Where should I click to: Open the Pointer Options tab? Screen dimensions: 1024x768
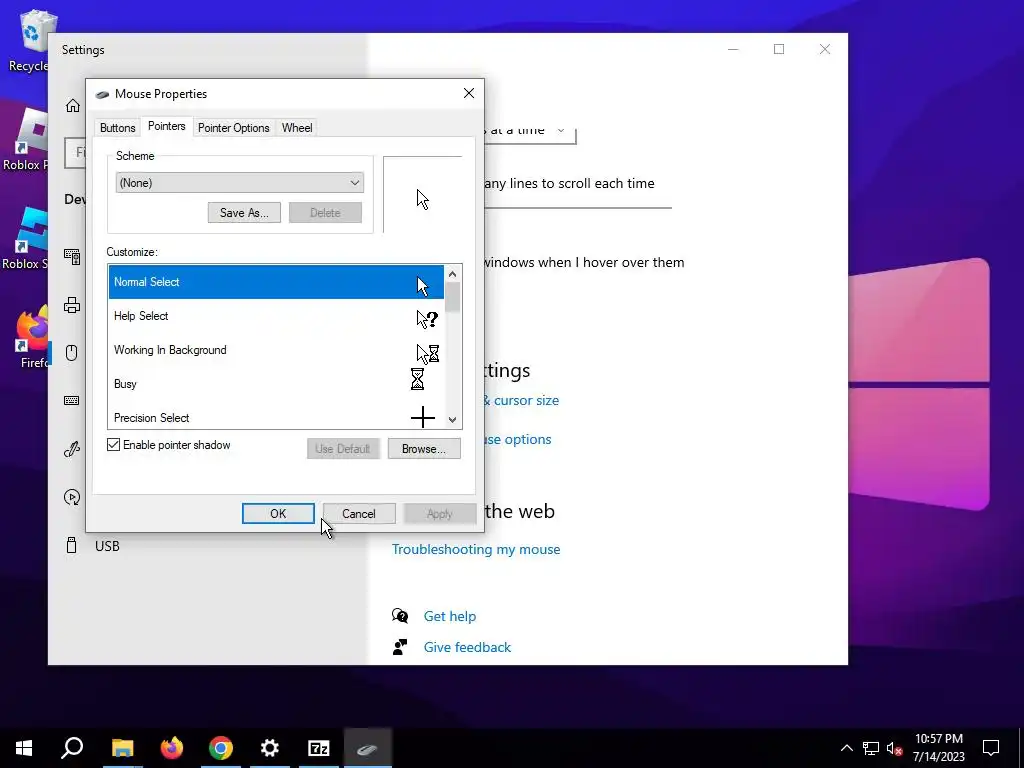tap(234, 128)
